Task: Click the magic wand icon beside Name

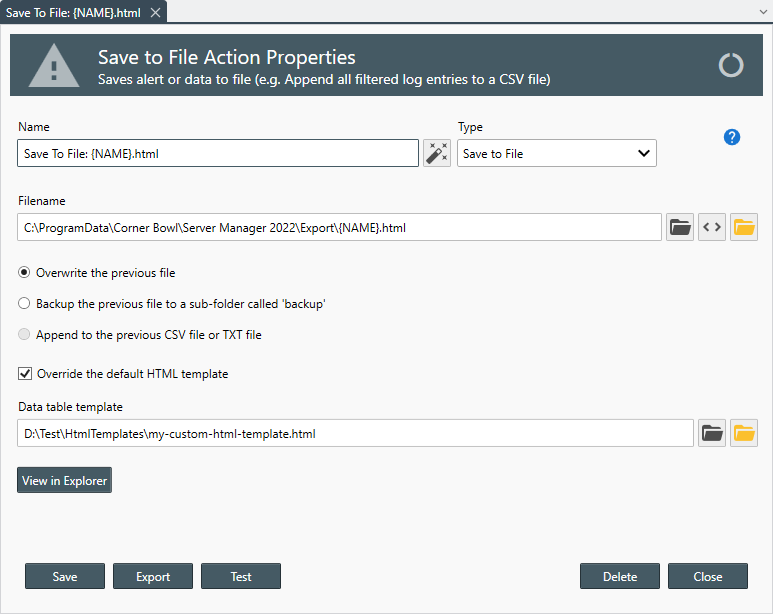Action: pos(437,153)
